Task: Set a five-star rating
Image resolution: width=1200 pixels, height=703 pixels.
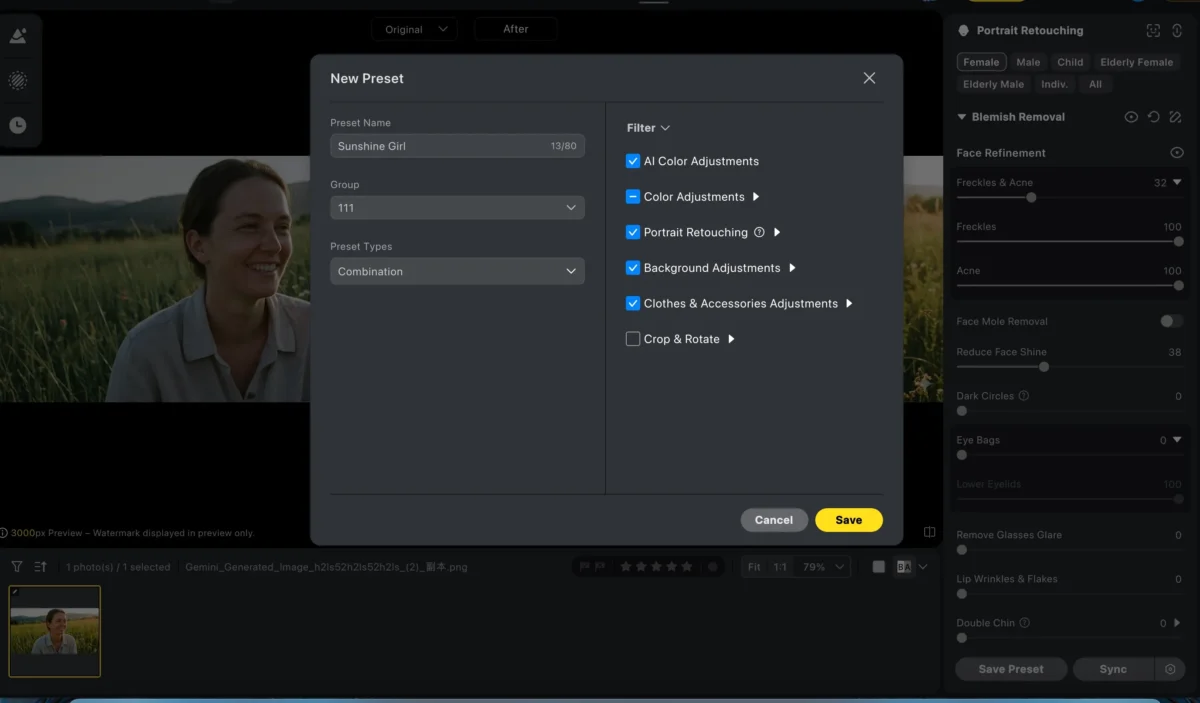Action: tap(687, 567)
